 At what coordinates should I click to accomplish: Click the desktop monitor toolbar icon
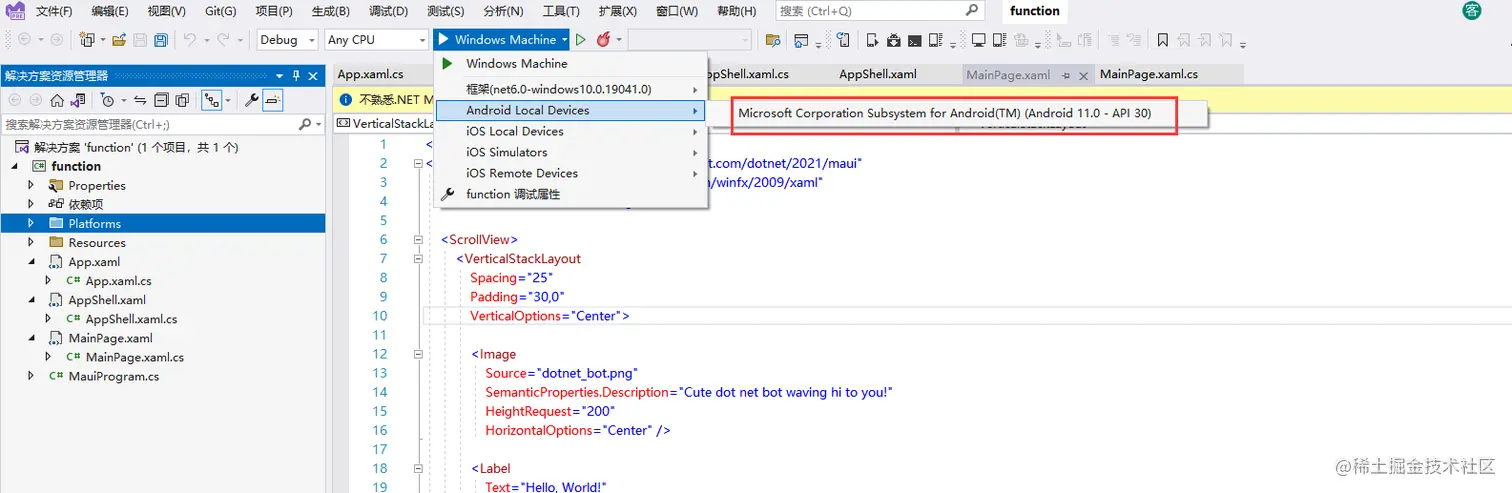(x=979, y=40)
